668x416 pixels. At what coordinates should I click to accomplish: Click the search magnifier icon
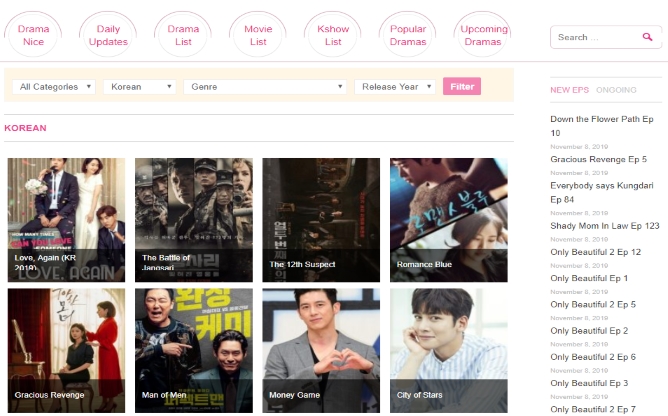pos(647,37)
